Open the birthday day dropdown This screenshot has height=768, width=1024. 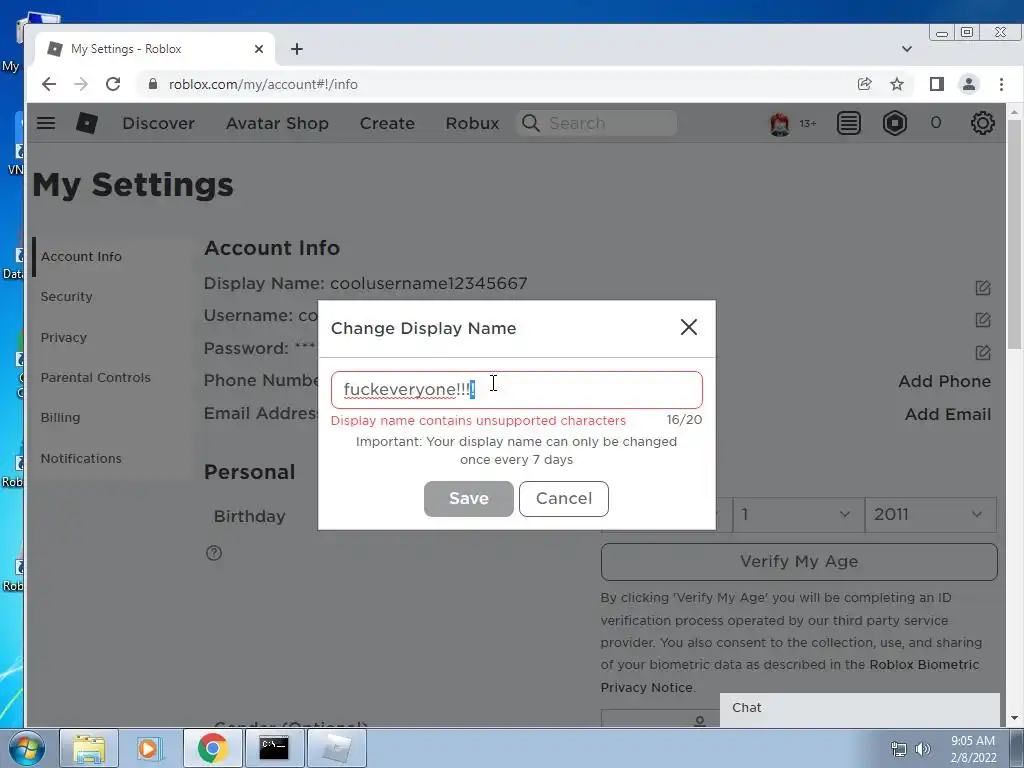[x=798, y=515]
